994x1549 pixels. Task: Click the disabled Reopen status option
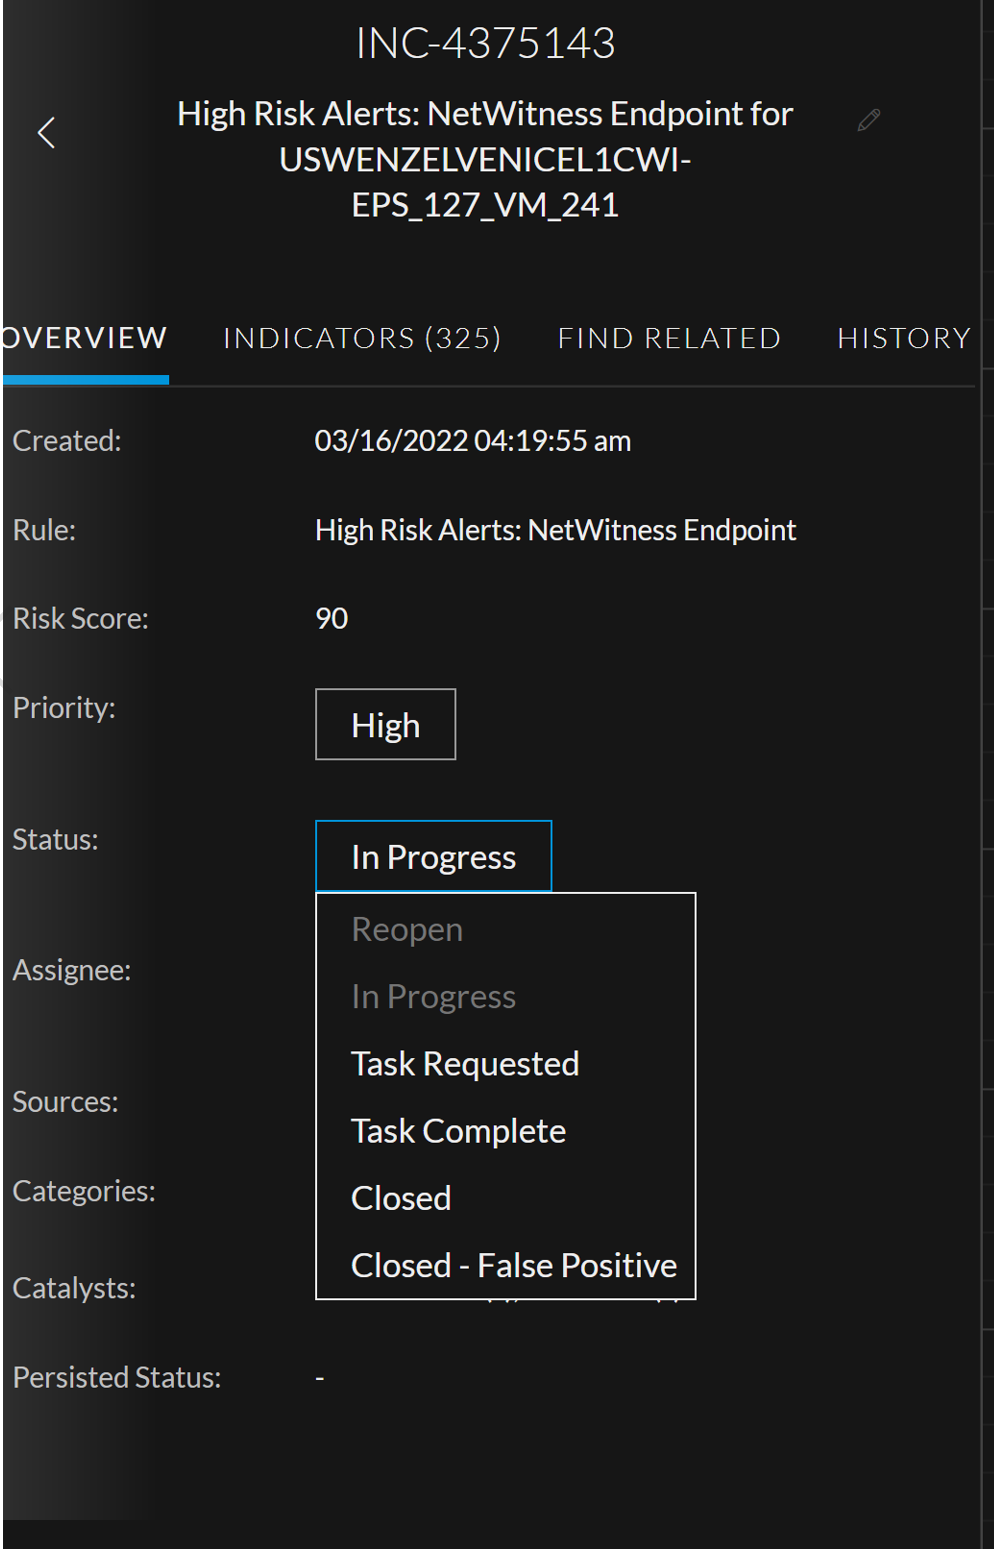click(406, 928)
